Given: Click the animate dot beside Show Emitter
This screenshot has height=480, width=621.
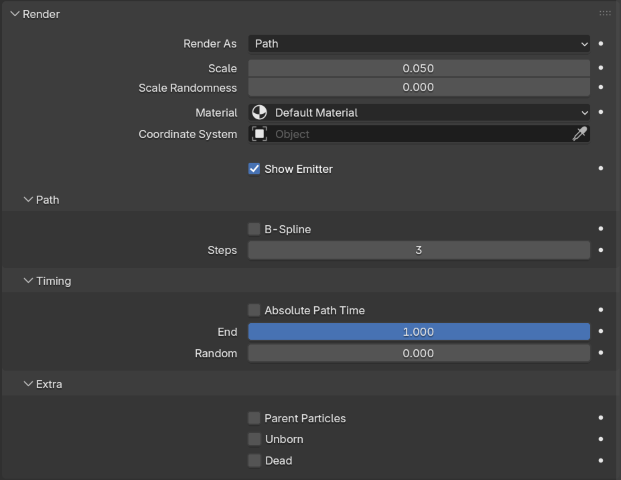Looking at the screenshot, I should [601, 169].
